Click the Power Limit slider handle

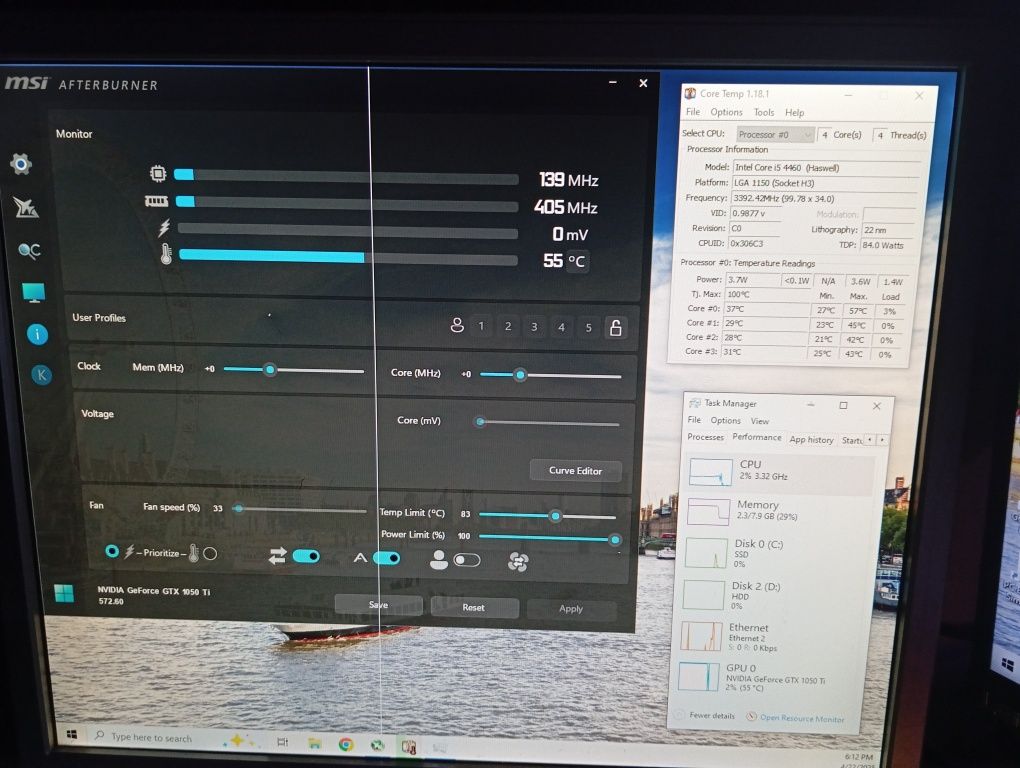tap(615, 539)
